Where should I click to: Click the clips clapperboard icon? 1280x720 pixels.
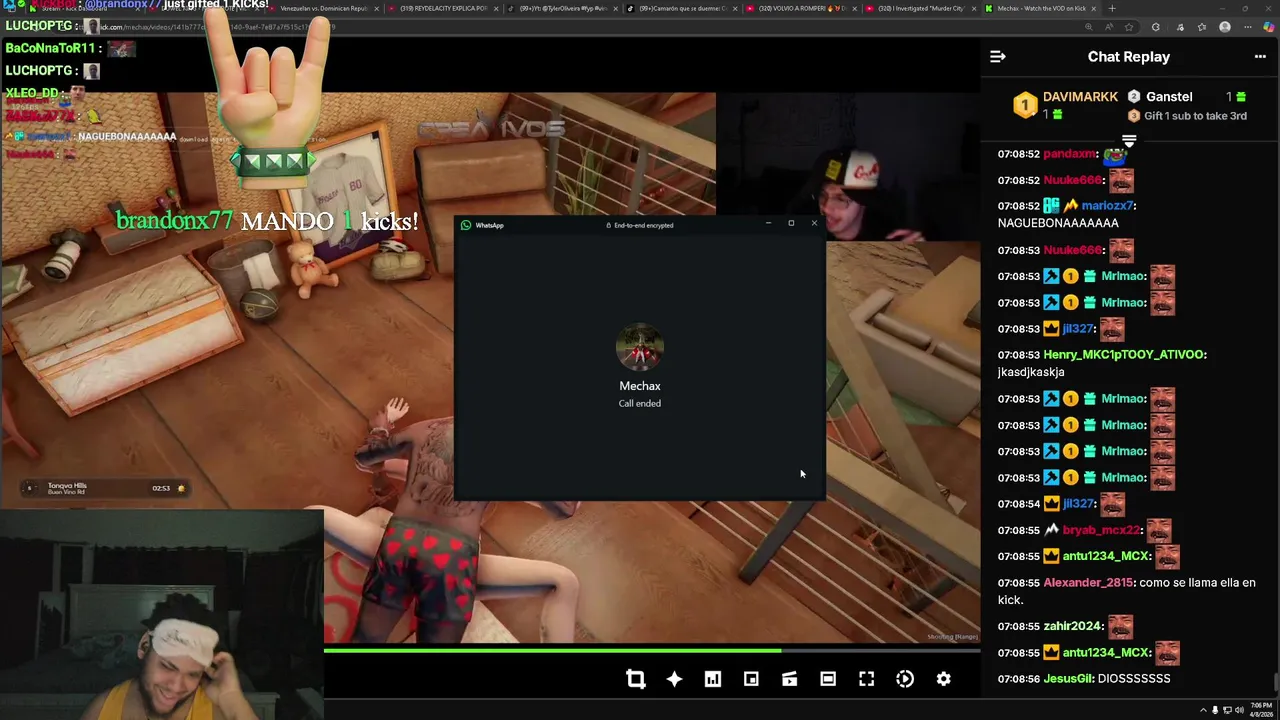pos(789,679)
